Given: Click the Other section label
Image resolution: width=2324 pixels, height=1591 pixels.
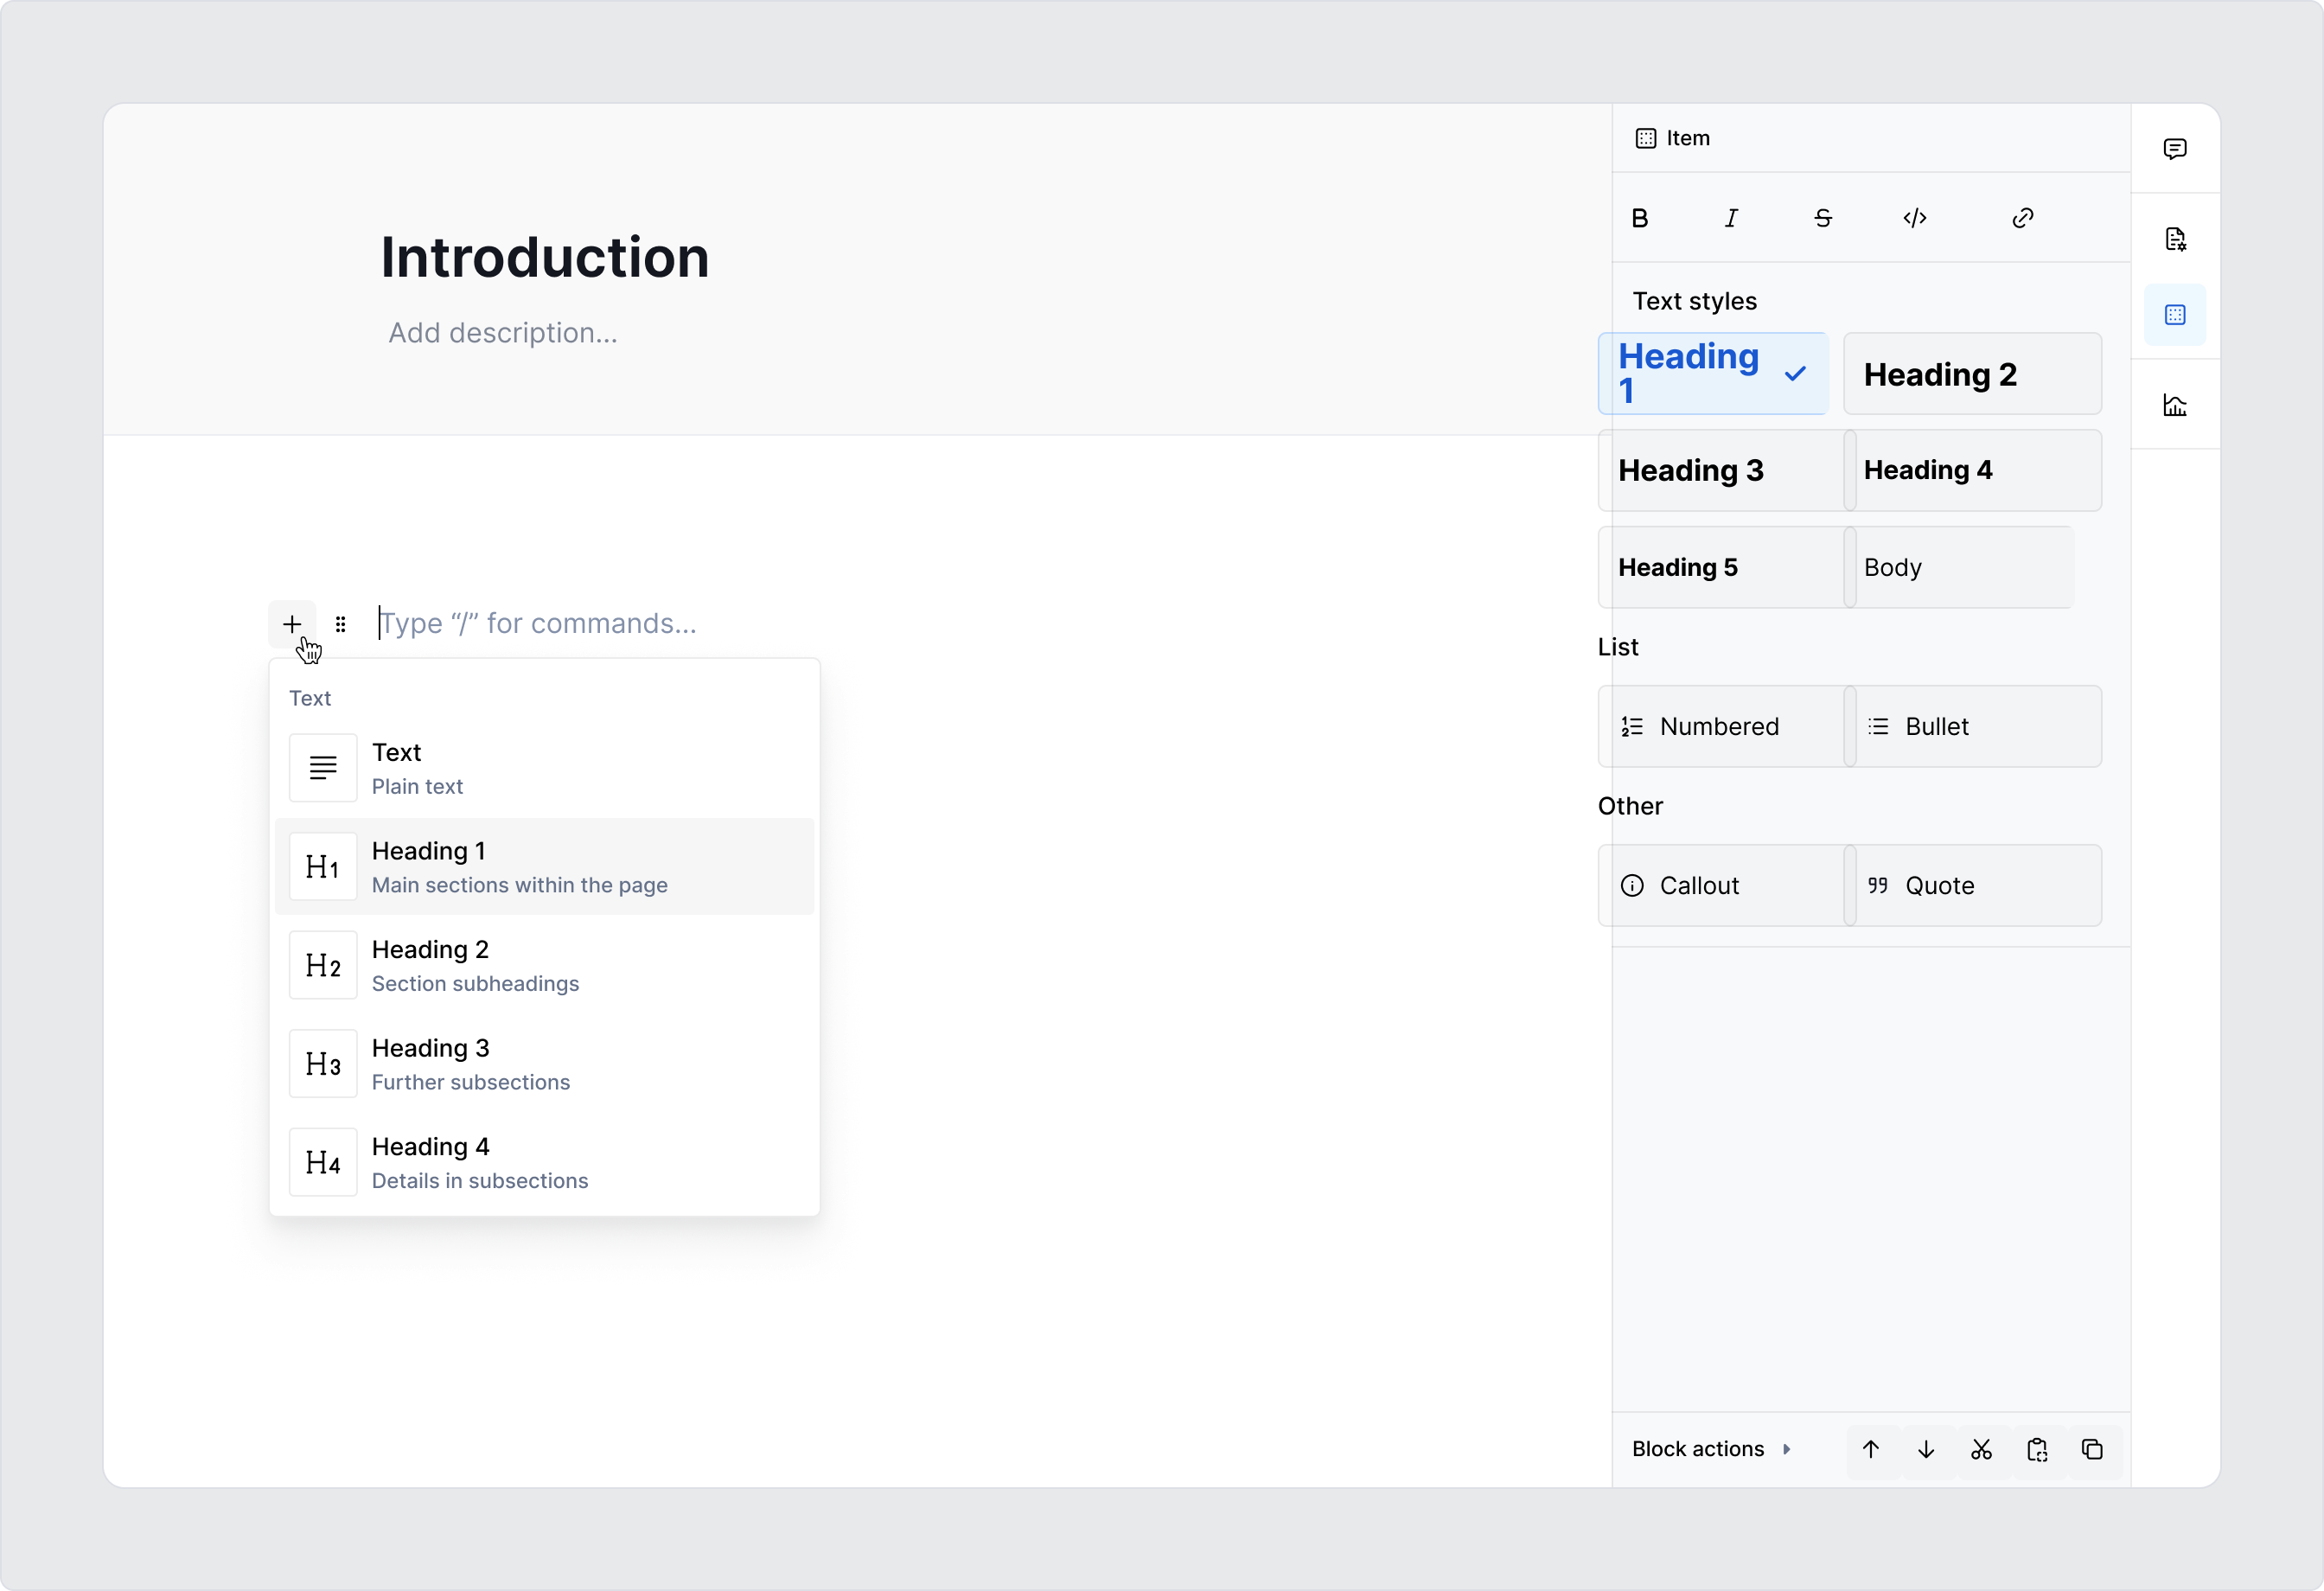Looking at the screenshot, I should pos(1630,806).
